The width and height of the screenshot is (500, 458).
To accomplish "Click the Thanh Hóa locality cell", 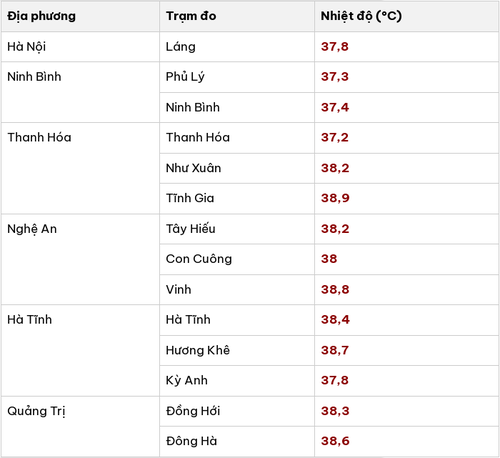I will click(x=80, y=168).
